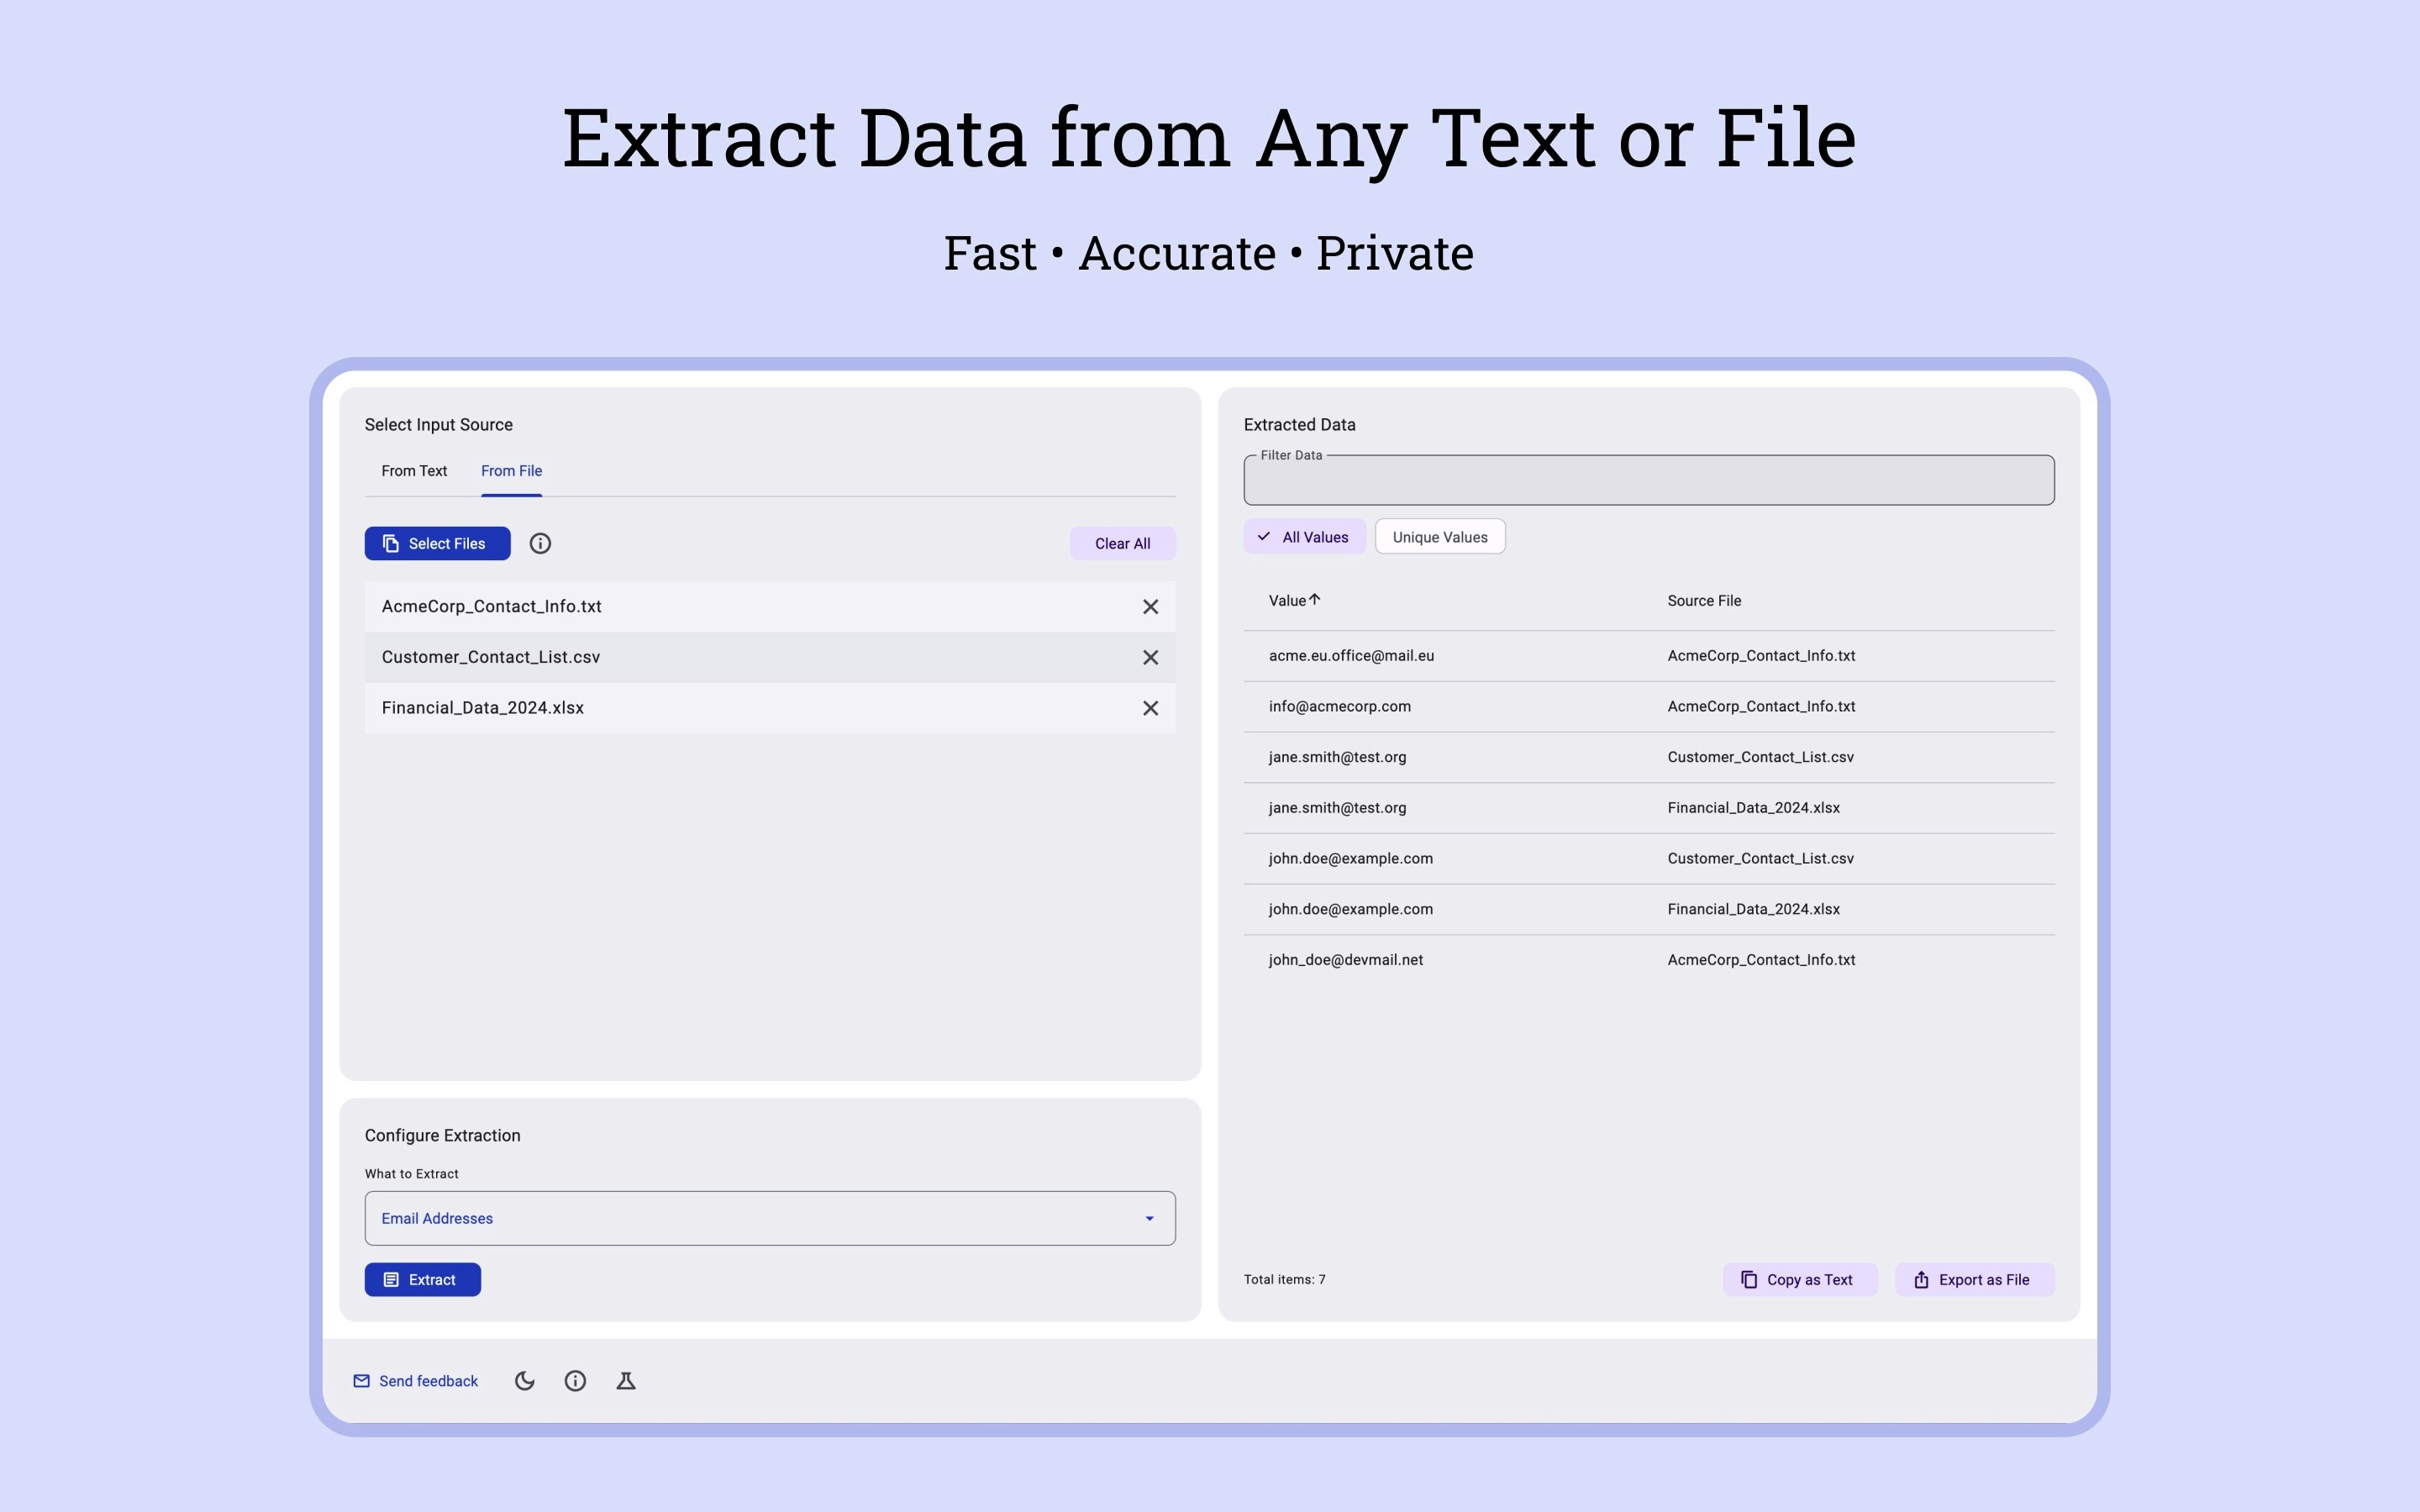
Task: Select the From File tab
Action: click(x=511, y=471)
